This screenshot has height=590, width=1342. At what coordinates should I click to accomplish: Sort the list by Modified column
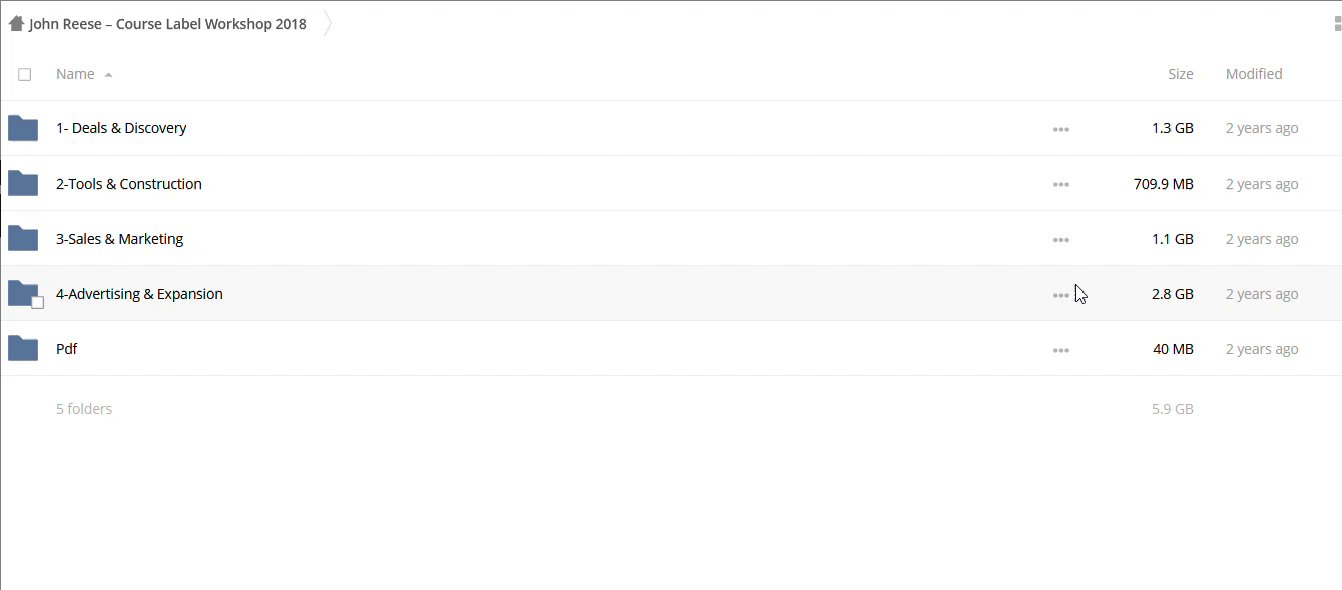tap(1254, 74)
